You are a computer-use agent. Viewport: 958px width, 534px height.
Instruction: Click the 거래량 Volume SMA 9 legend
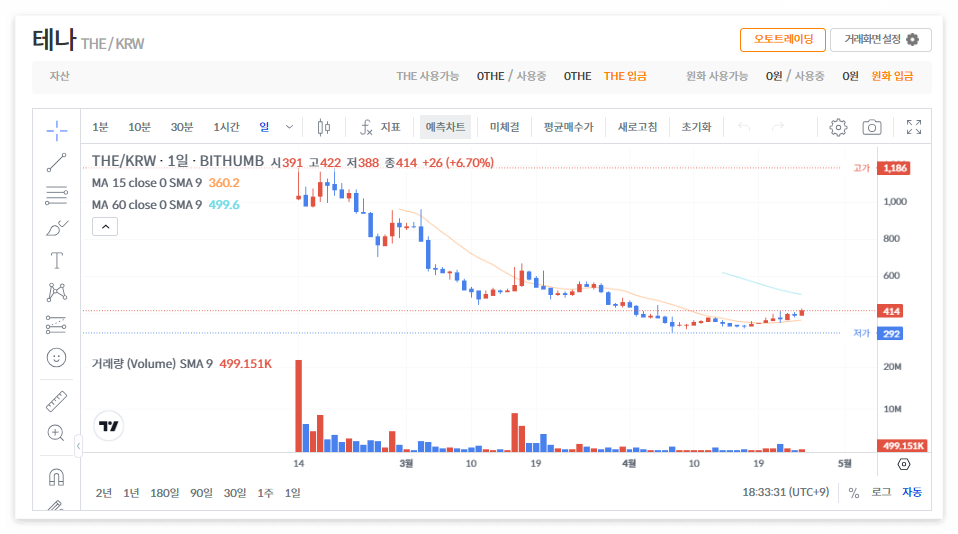tap(181, 364)
